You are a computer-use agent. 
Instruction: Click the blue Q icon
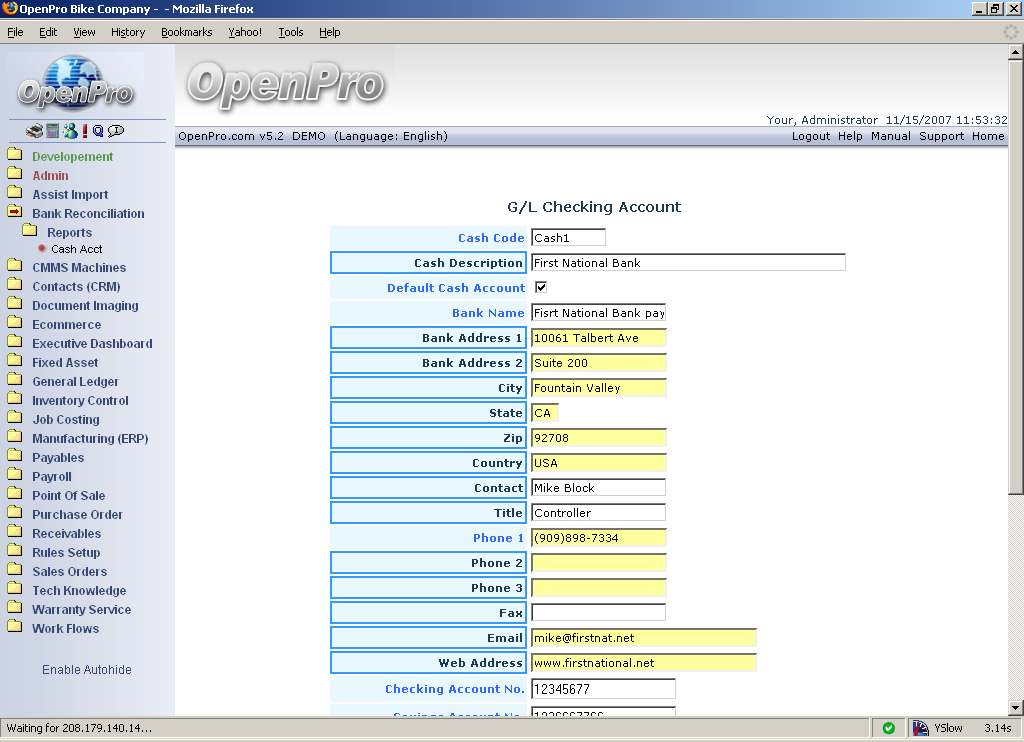coord(98,131)
